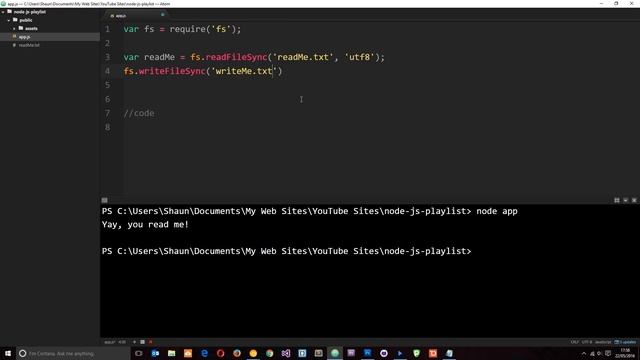Close the terminal panel

[x=634, y=200]
